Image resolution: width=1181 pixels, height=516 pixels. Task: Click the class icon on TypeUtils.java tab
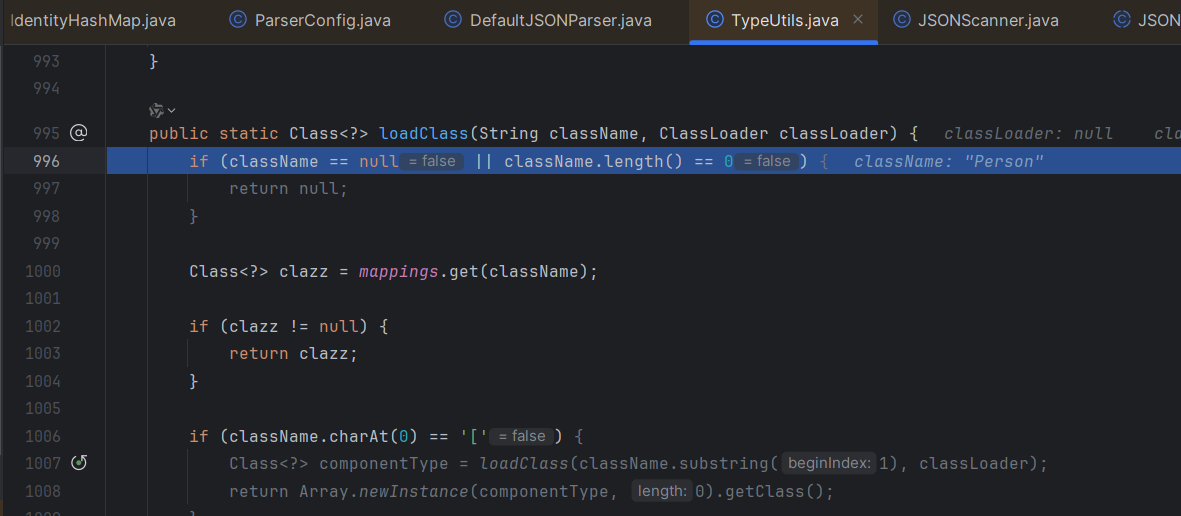tap(714, 20)
